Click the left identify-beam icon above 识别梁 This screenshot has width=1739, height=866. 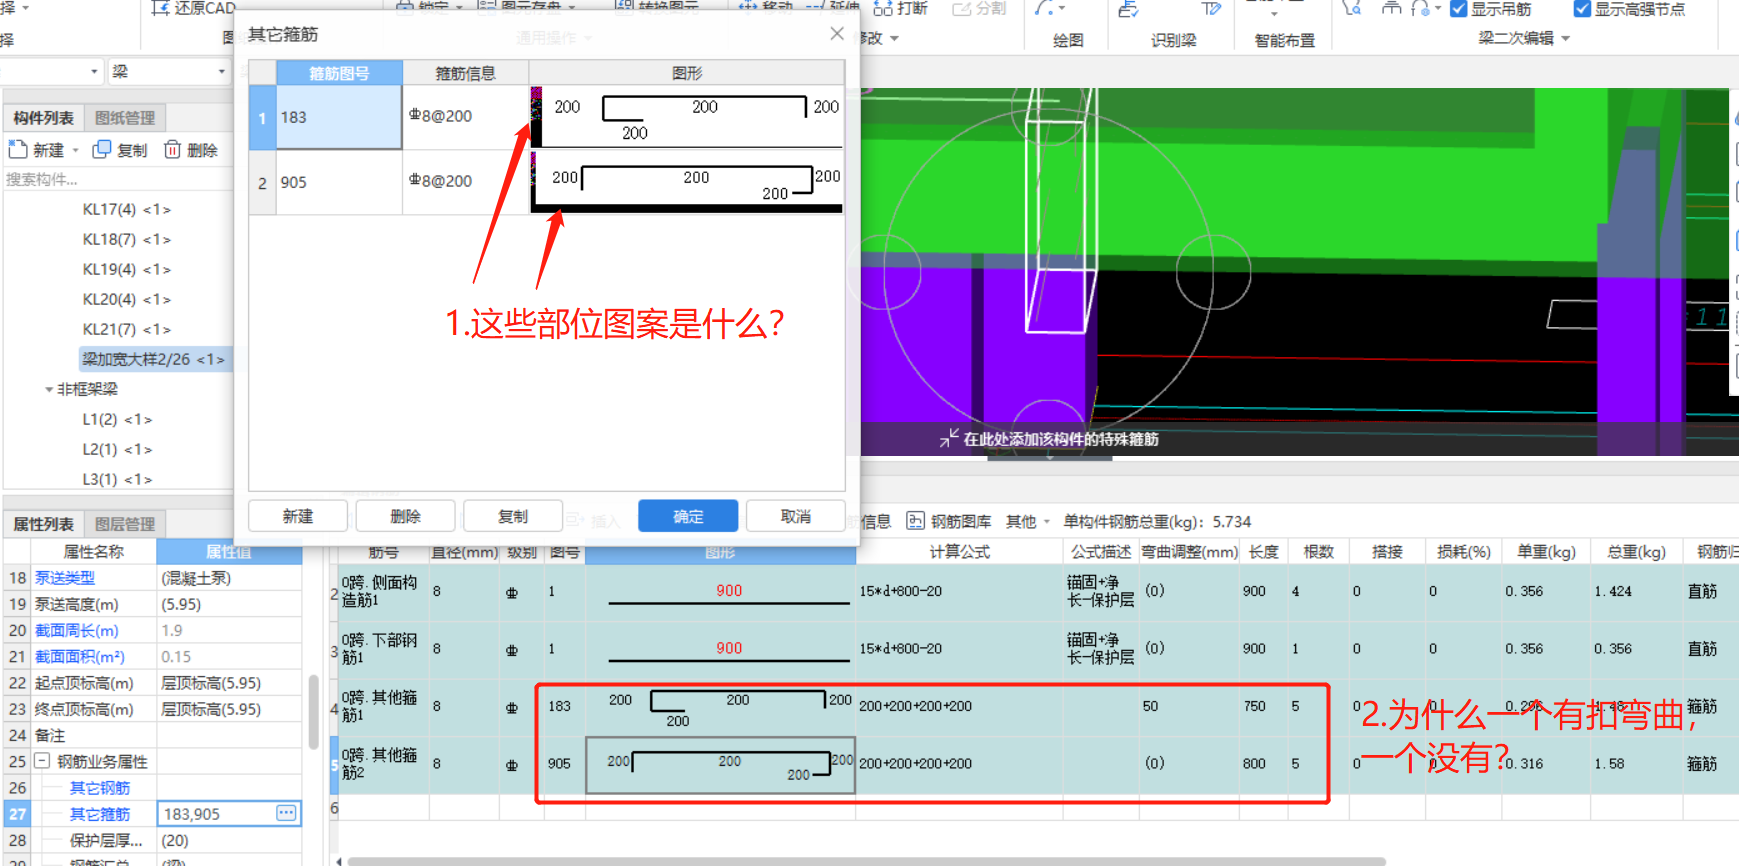point(1128,9)
